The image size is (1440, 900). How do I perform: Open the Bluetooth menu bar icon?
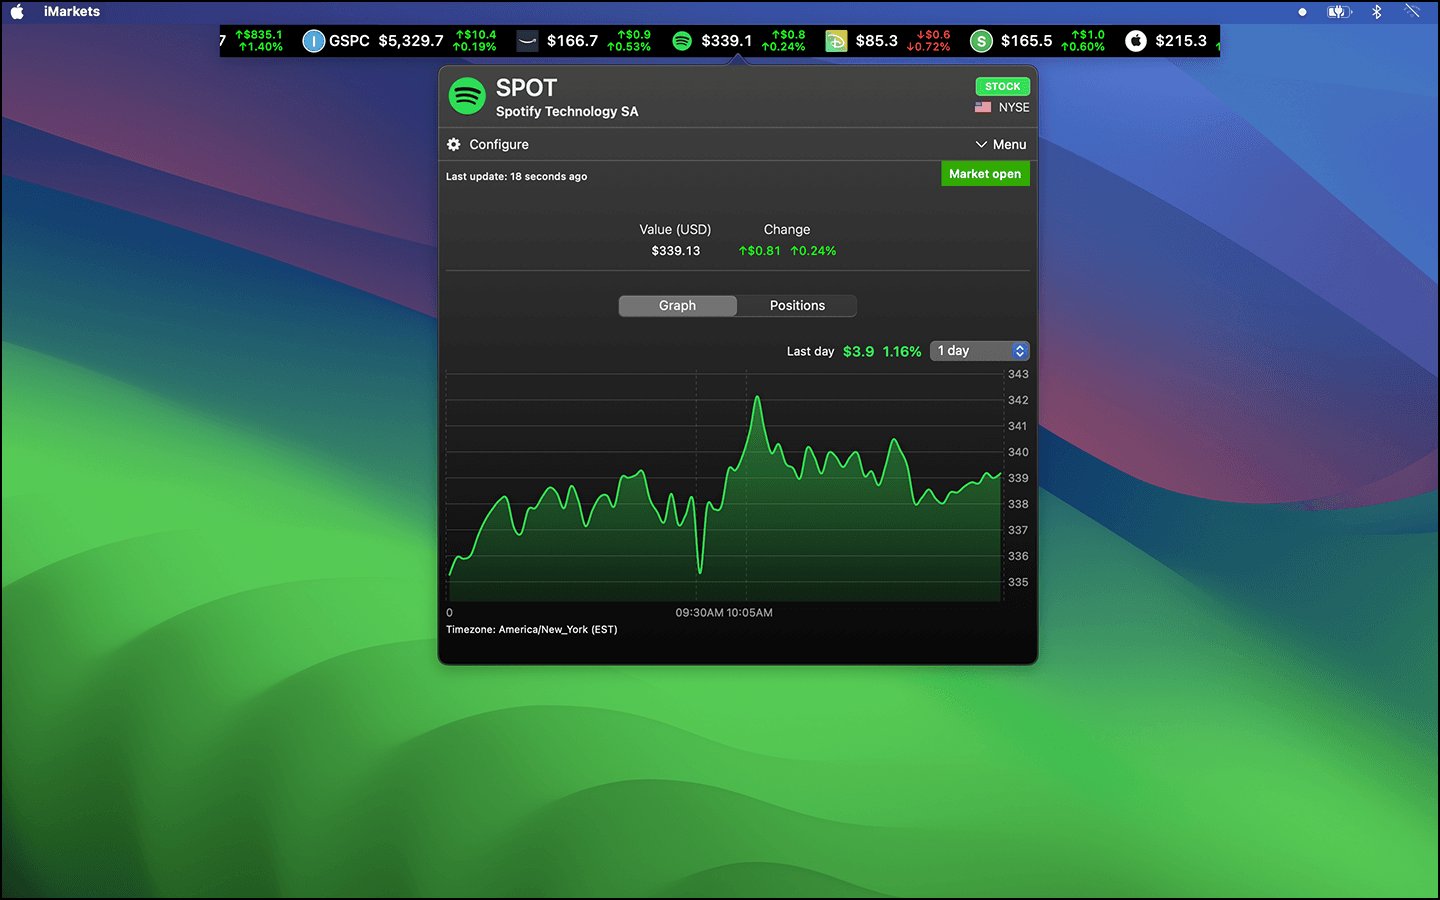[1376, 12]
